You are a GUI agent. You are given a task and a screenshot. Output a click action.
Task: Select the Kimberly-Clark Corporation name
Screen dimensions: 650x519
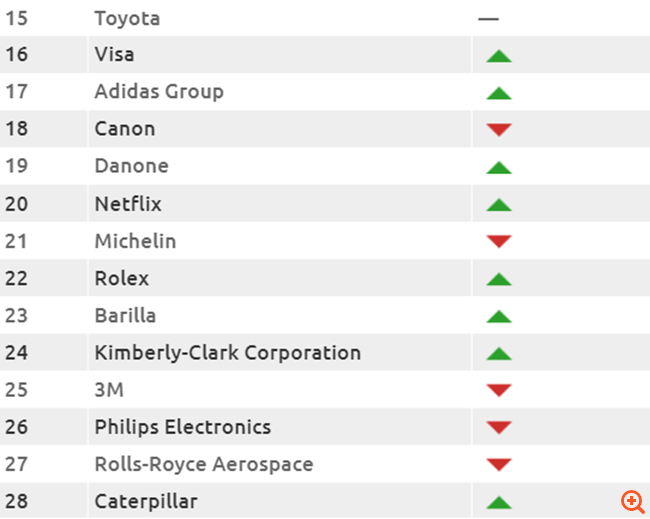pos(227,352)
